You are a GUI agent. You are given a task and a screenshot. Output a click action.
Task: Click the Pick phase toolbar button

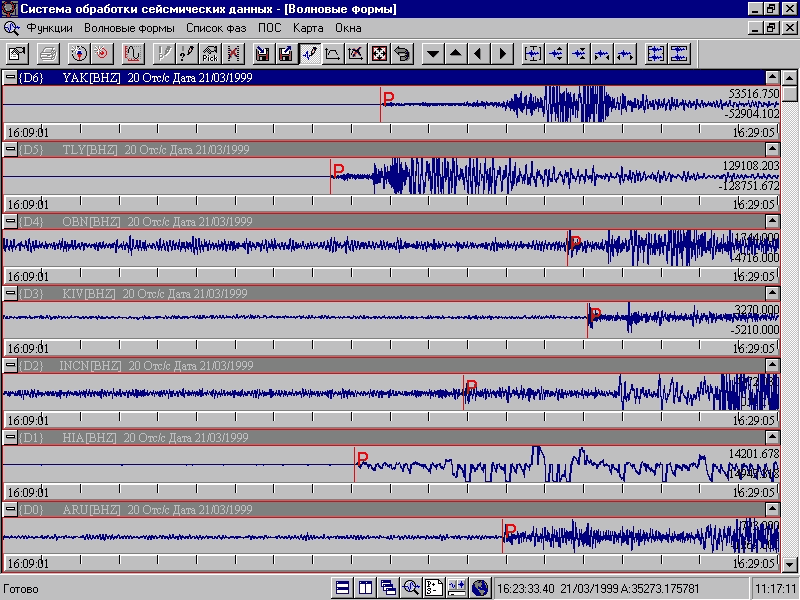click(x=210, y=53)
